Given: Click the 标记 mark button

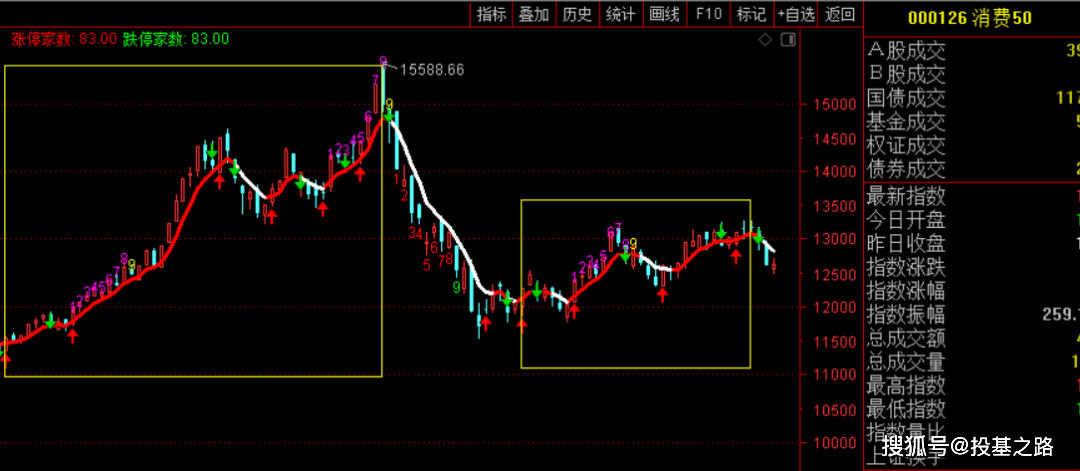Looking at the screenshot, I should [x=751, y=14].
